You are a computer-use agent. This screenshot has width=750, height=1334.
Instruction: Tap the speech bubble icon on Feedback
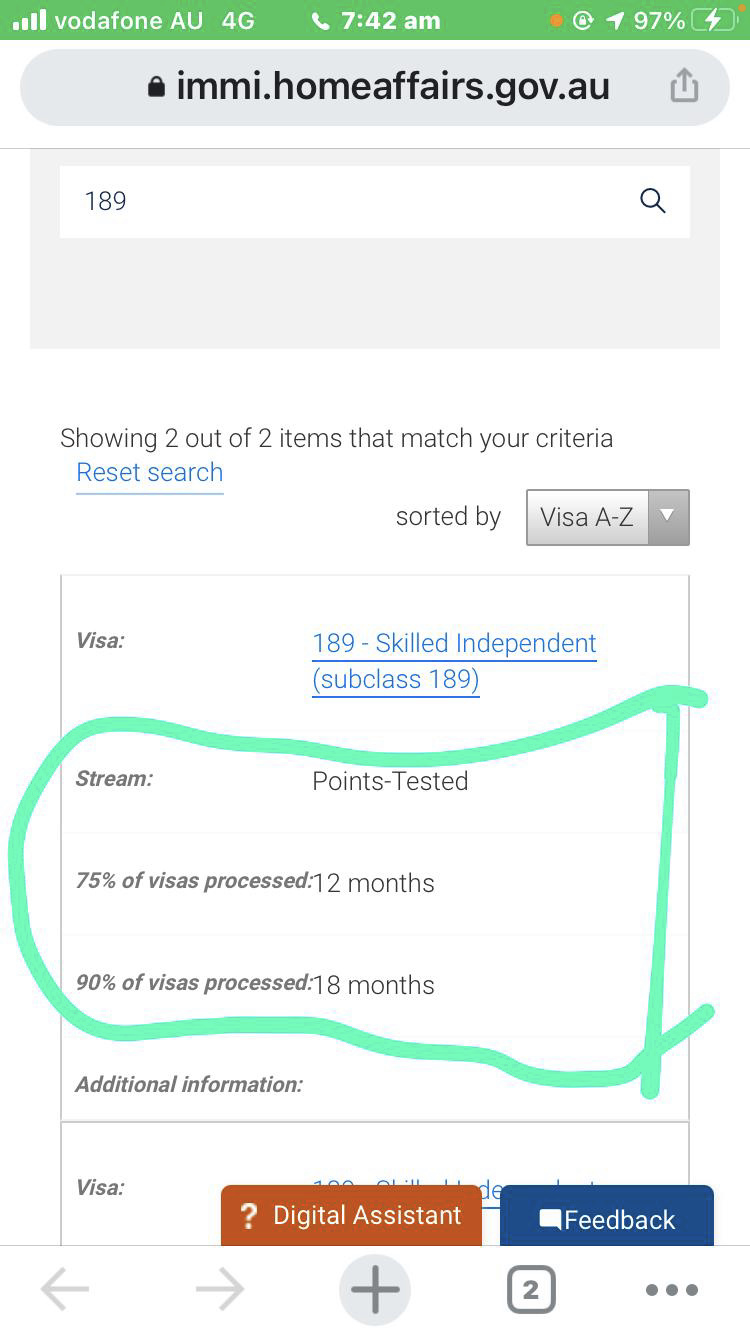(x=550, y=1220)
